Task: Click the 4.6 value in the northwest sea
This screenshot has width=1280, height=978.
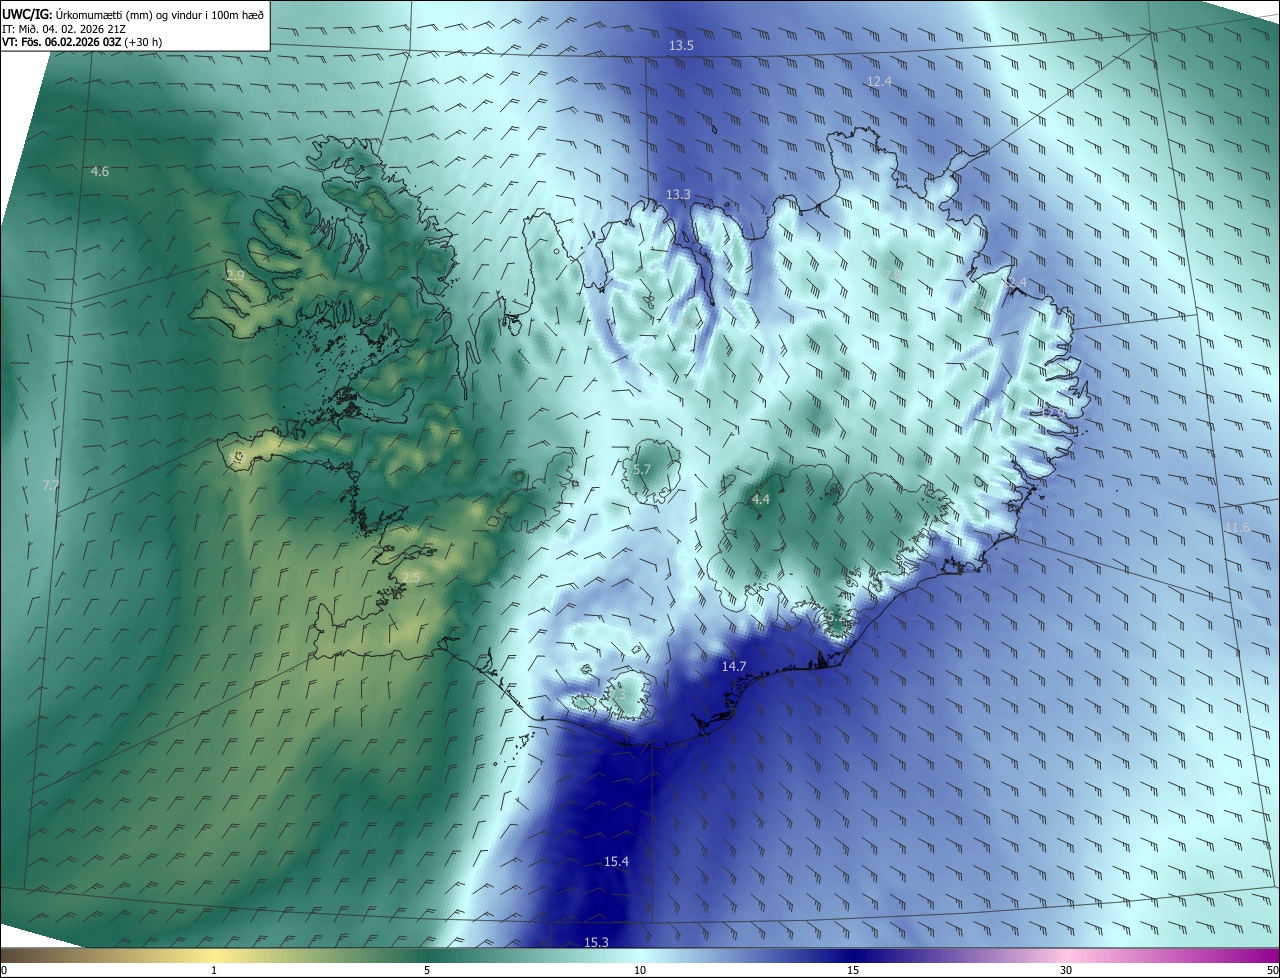Action: click(100, 172)
